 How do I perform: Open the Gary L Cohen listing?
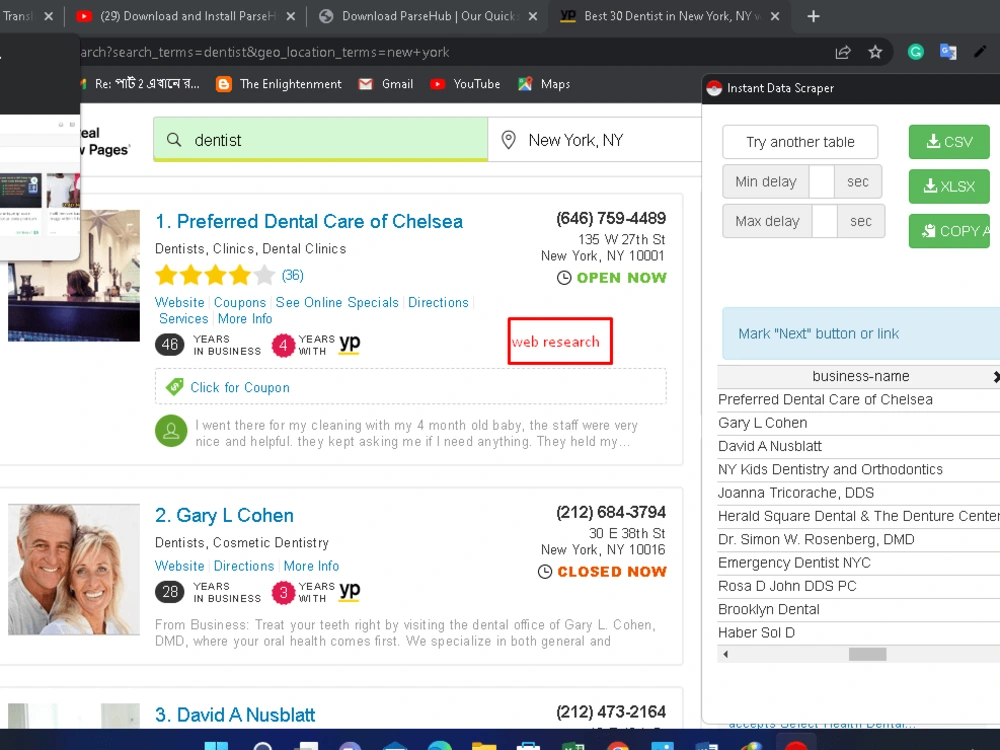tap(224, 515)
